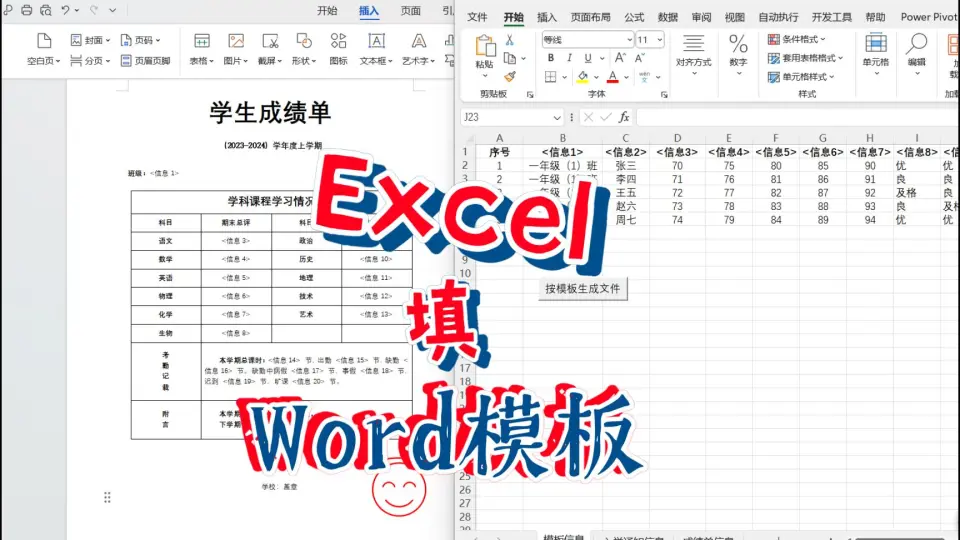Apply the fill color bucket in Excel

click(582, 77)
